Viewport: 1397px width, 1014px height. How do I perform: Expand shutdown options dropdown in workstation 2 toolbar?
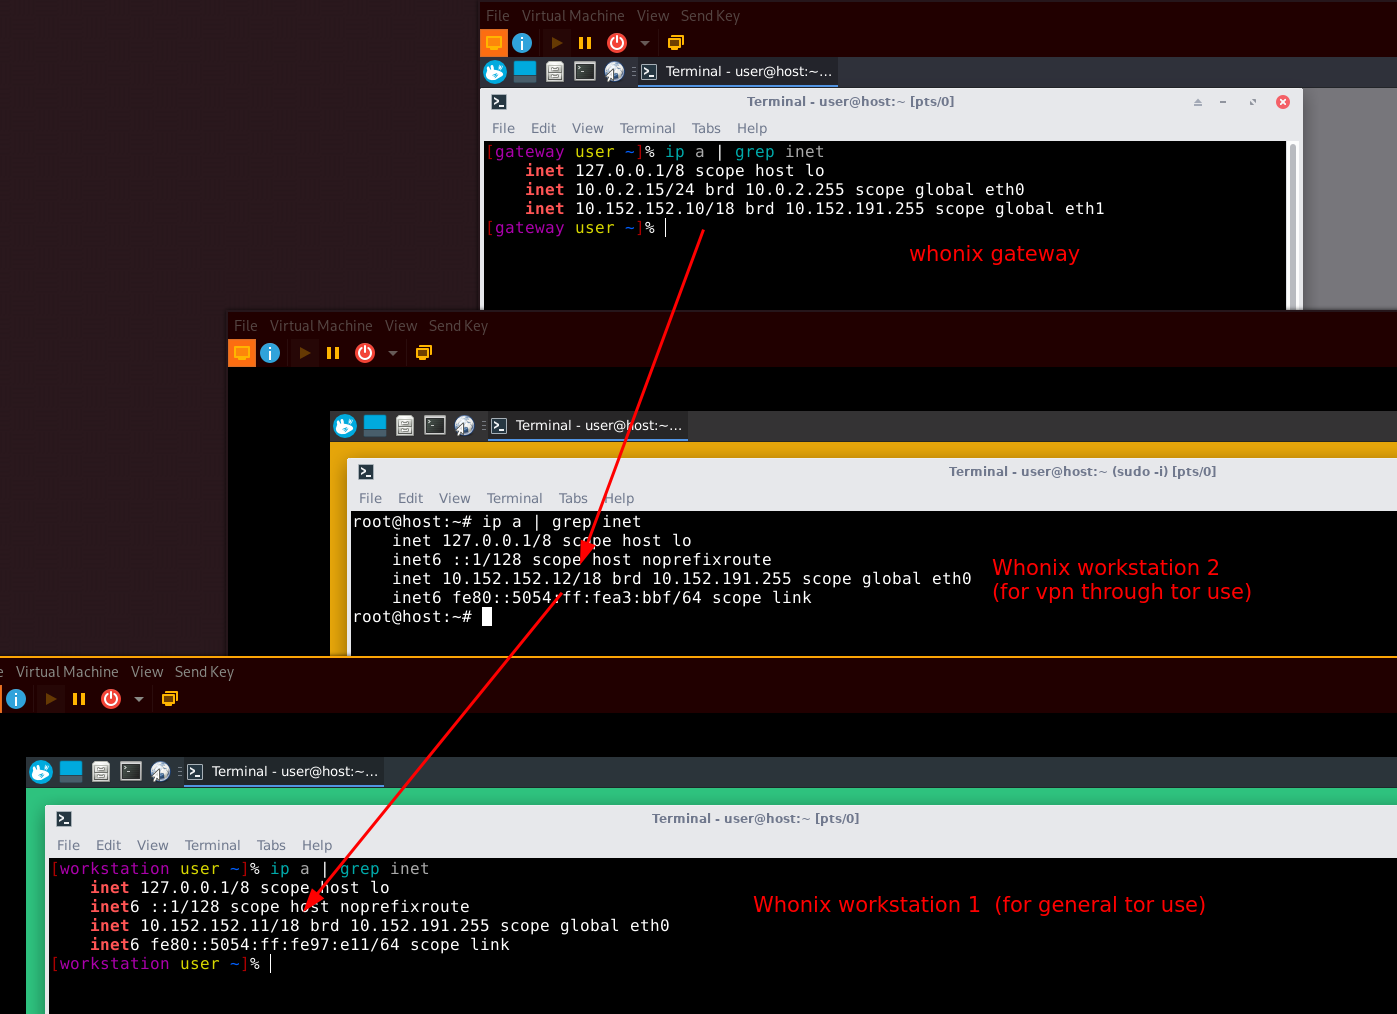393,353
